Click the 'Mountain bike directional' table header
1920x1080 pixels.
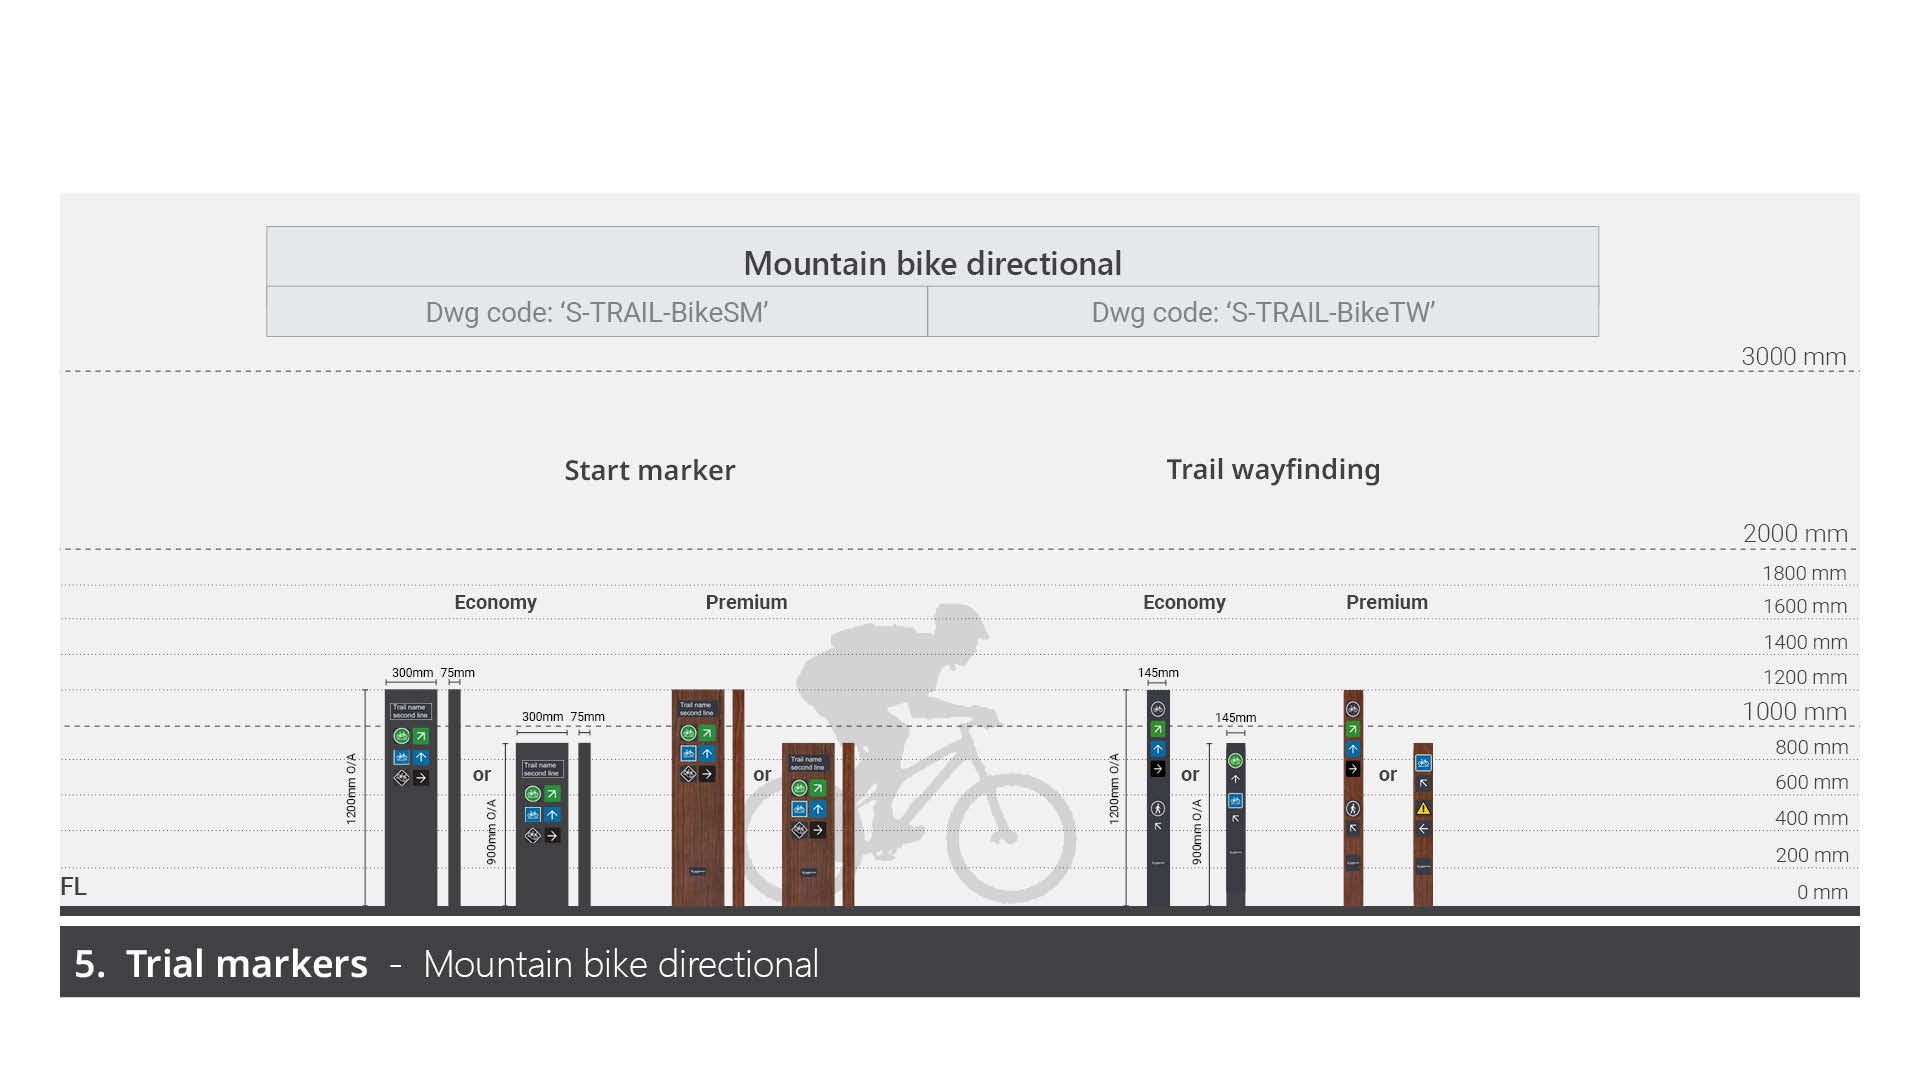pyautogui.click(x=932, y=263)
